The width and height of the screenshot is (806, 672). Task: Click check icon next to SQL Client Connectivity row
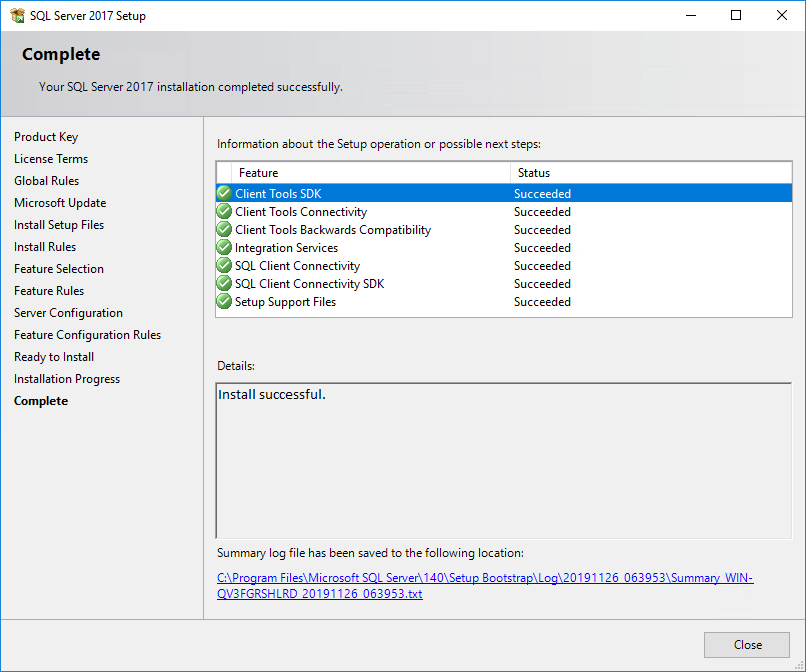coord(224,265)
